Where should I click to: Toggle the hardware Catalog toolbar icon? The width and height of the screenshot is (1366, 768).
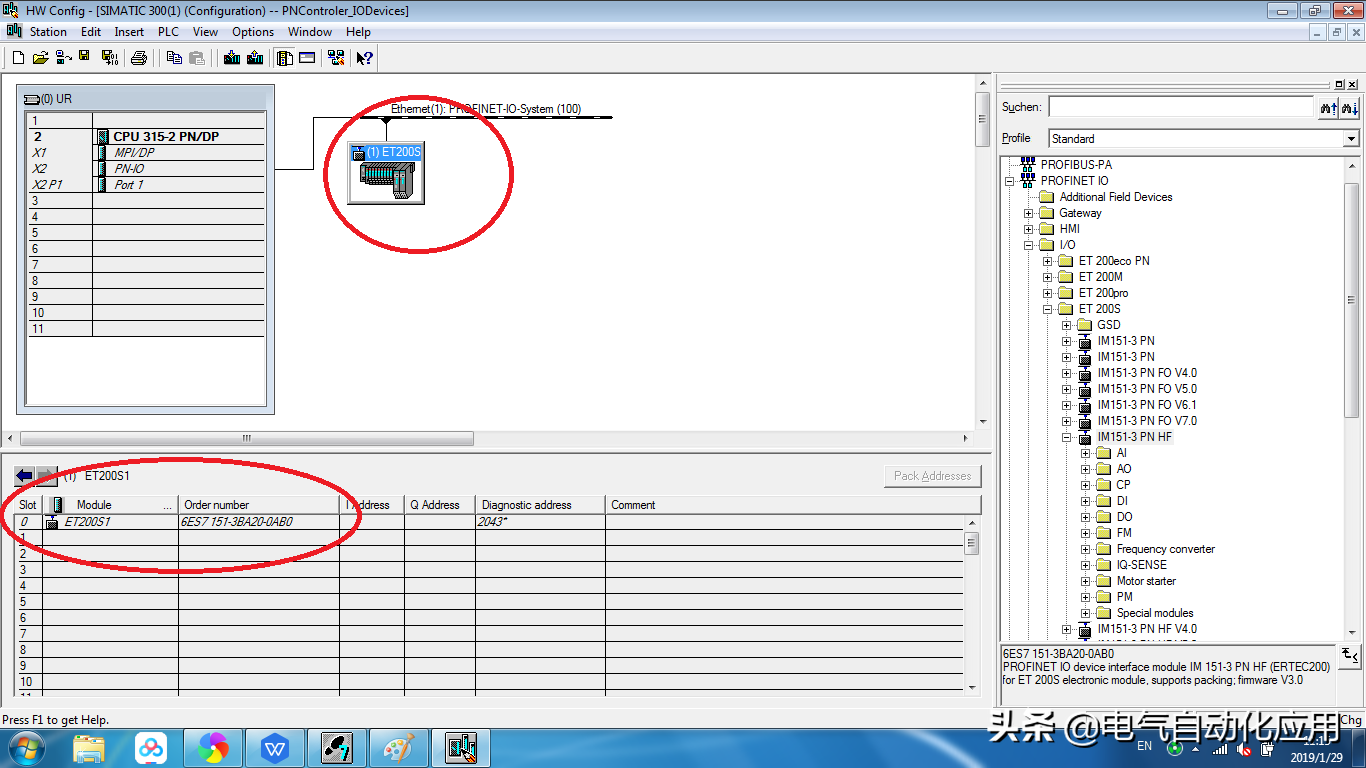pyautogui.click(x=285, y=58)
